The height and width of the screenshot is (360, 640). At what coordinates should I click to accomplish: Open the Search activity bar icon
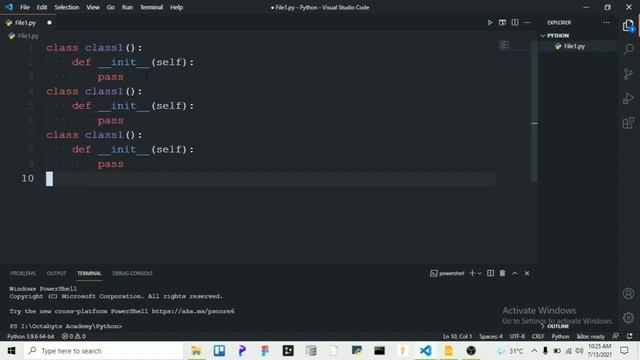[628, 49]
